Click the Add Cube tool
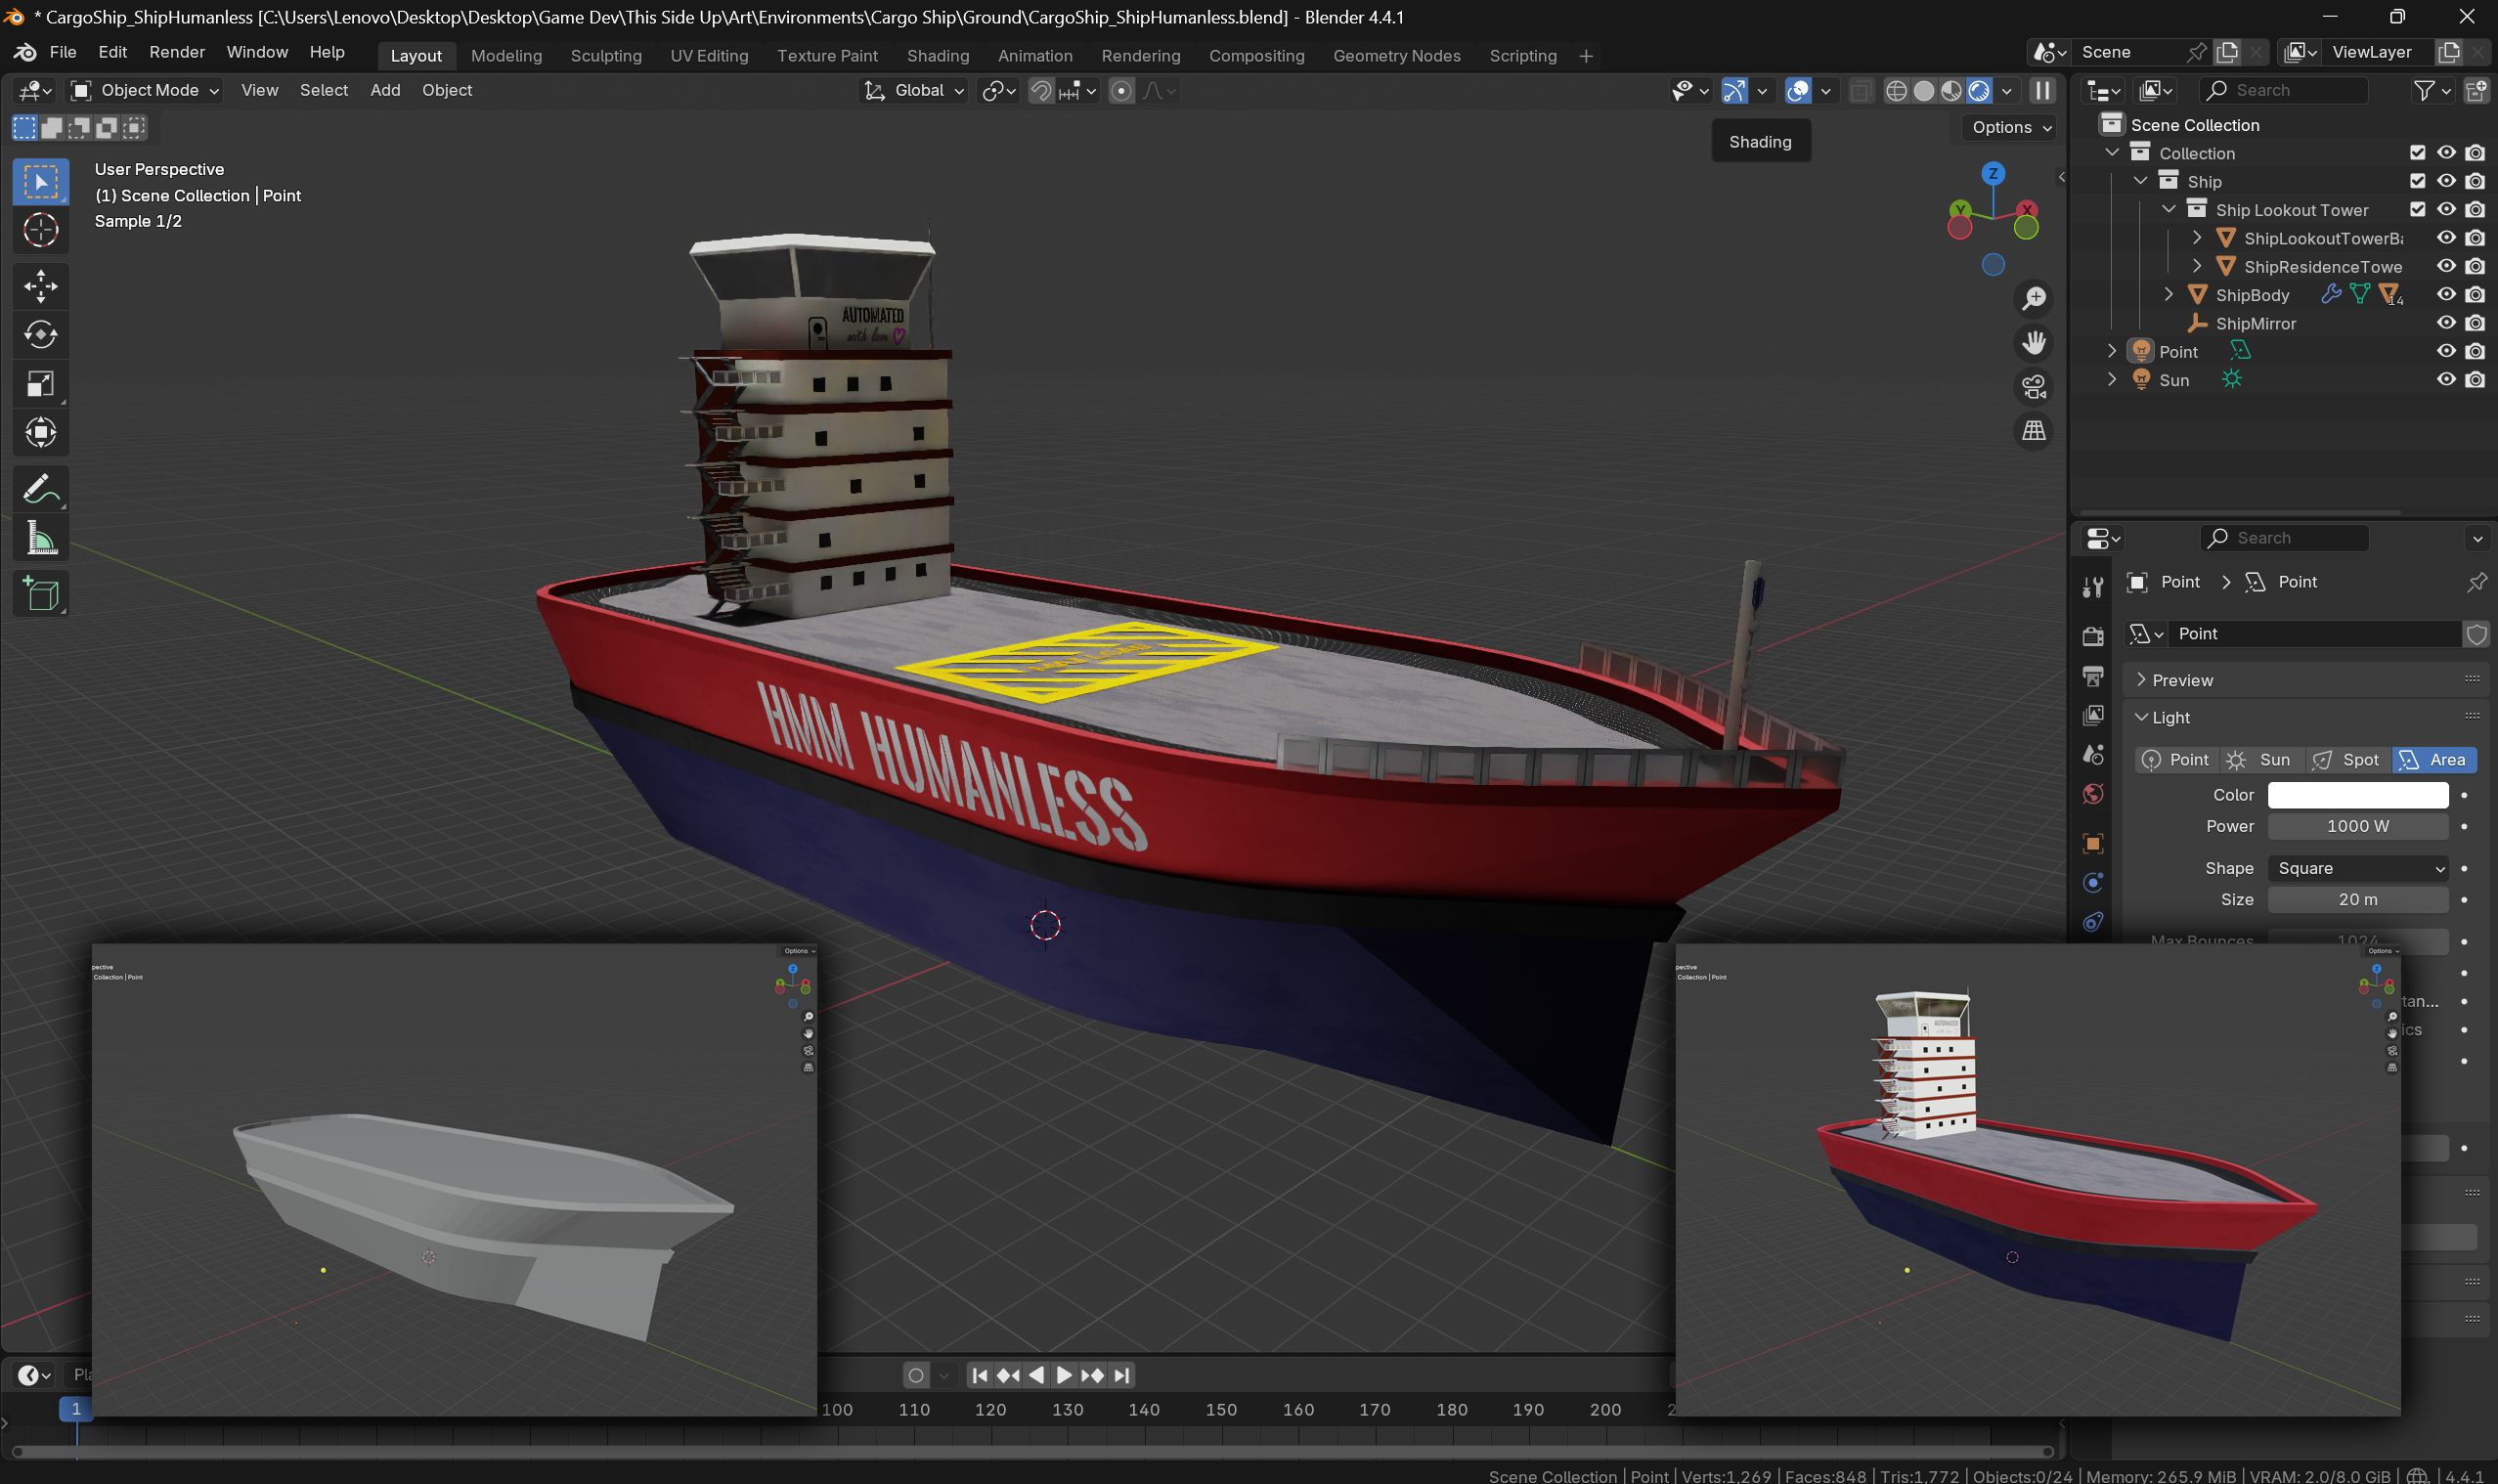This screenshot has width=2498, height=1484. (x=41, y=595)
